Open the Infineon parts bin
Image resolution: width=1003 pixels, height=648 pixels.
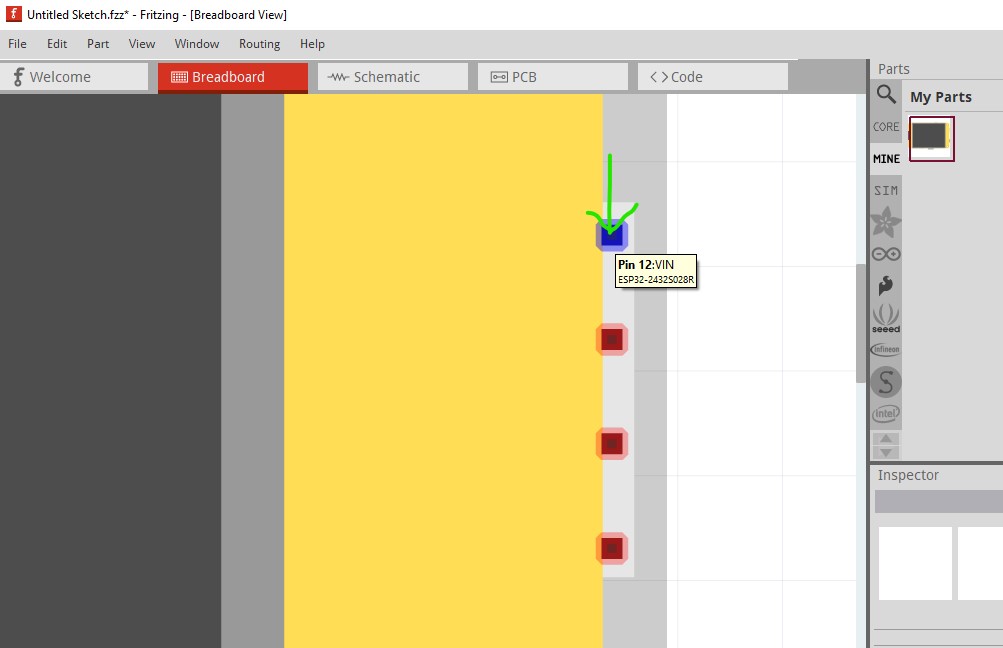click(886, 350)
